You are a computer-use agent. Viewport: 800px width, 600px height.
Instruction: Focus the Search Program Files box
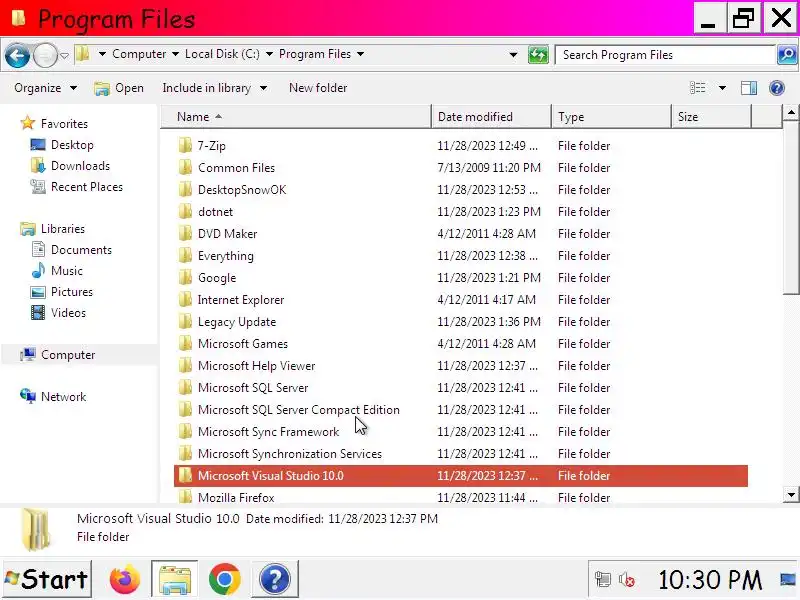pyautogui.click(x=665, y=55)
